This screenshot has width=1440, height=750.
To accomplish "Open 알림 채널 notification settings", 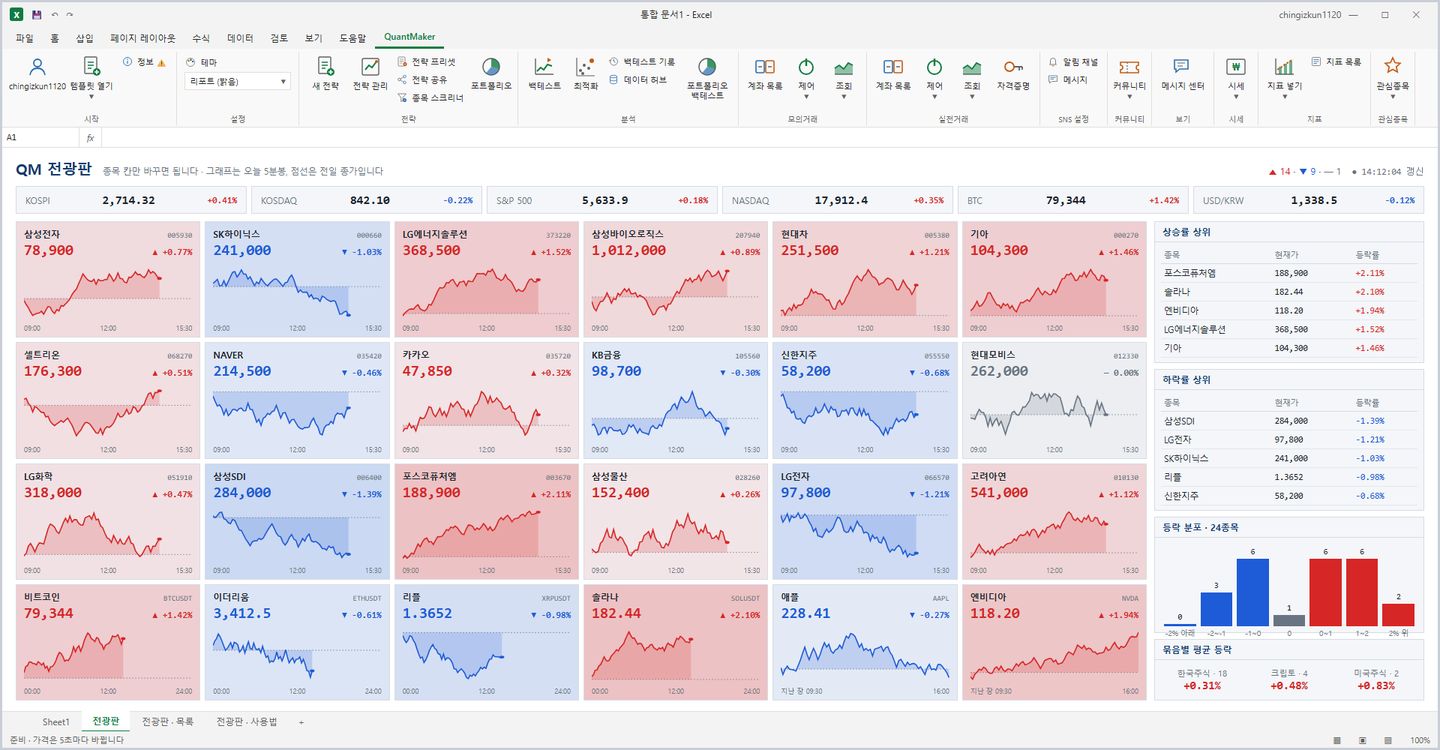I will [x=1073, y=62].
